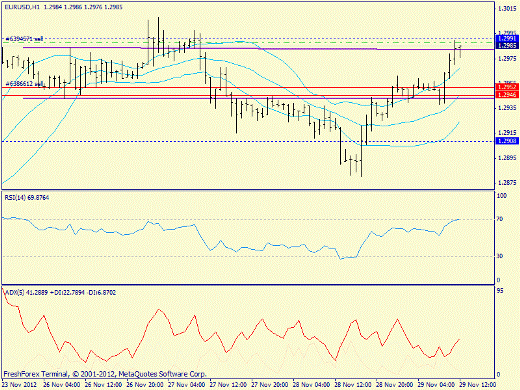
Task: Click the 28 Nov 20:00 time label
Action: tap(395, 385)
